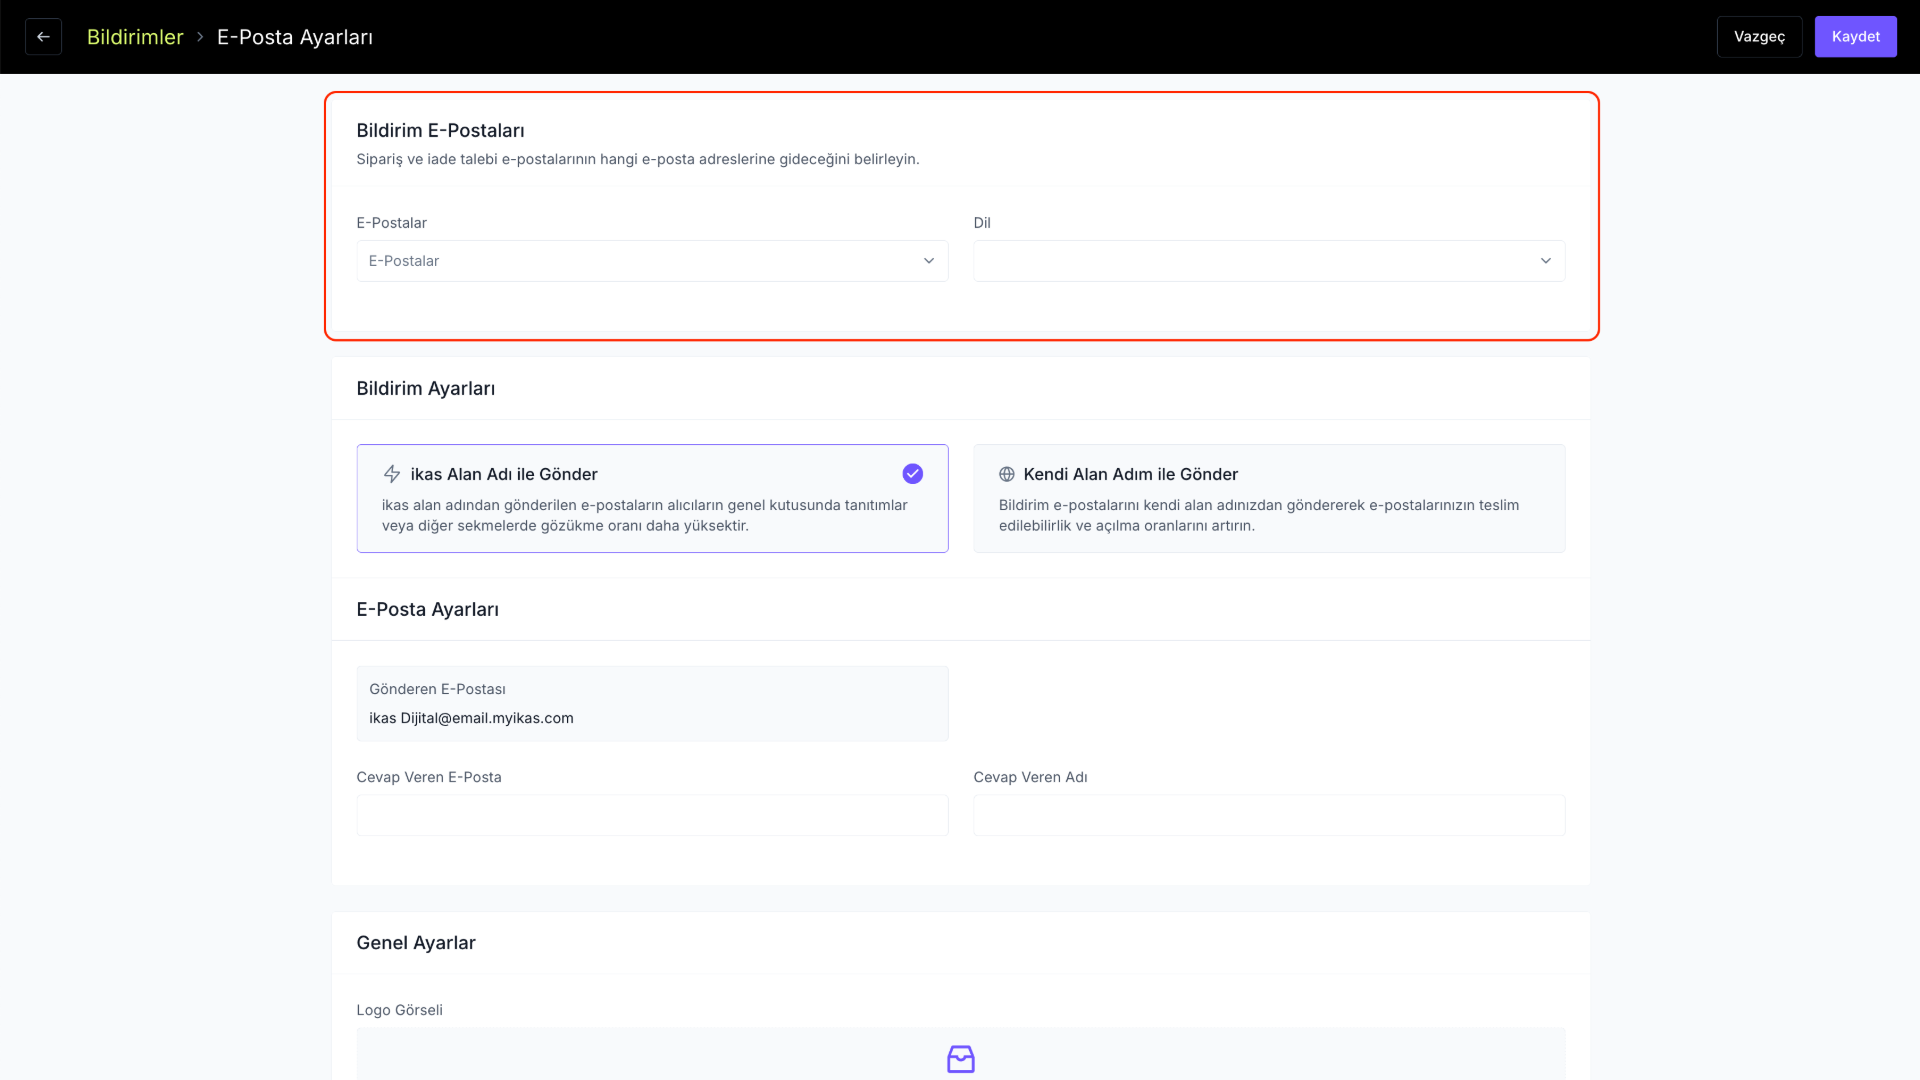Click the back arrow button
The image size is (1920, 1080).
(43, 37)
